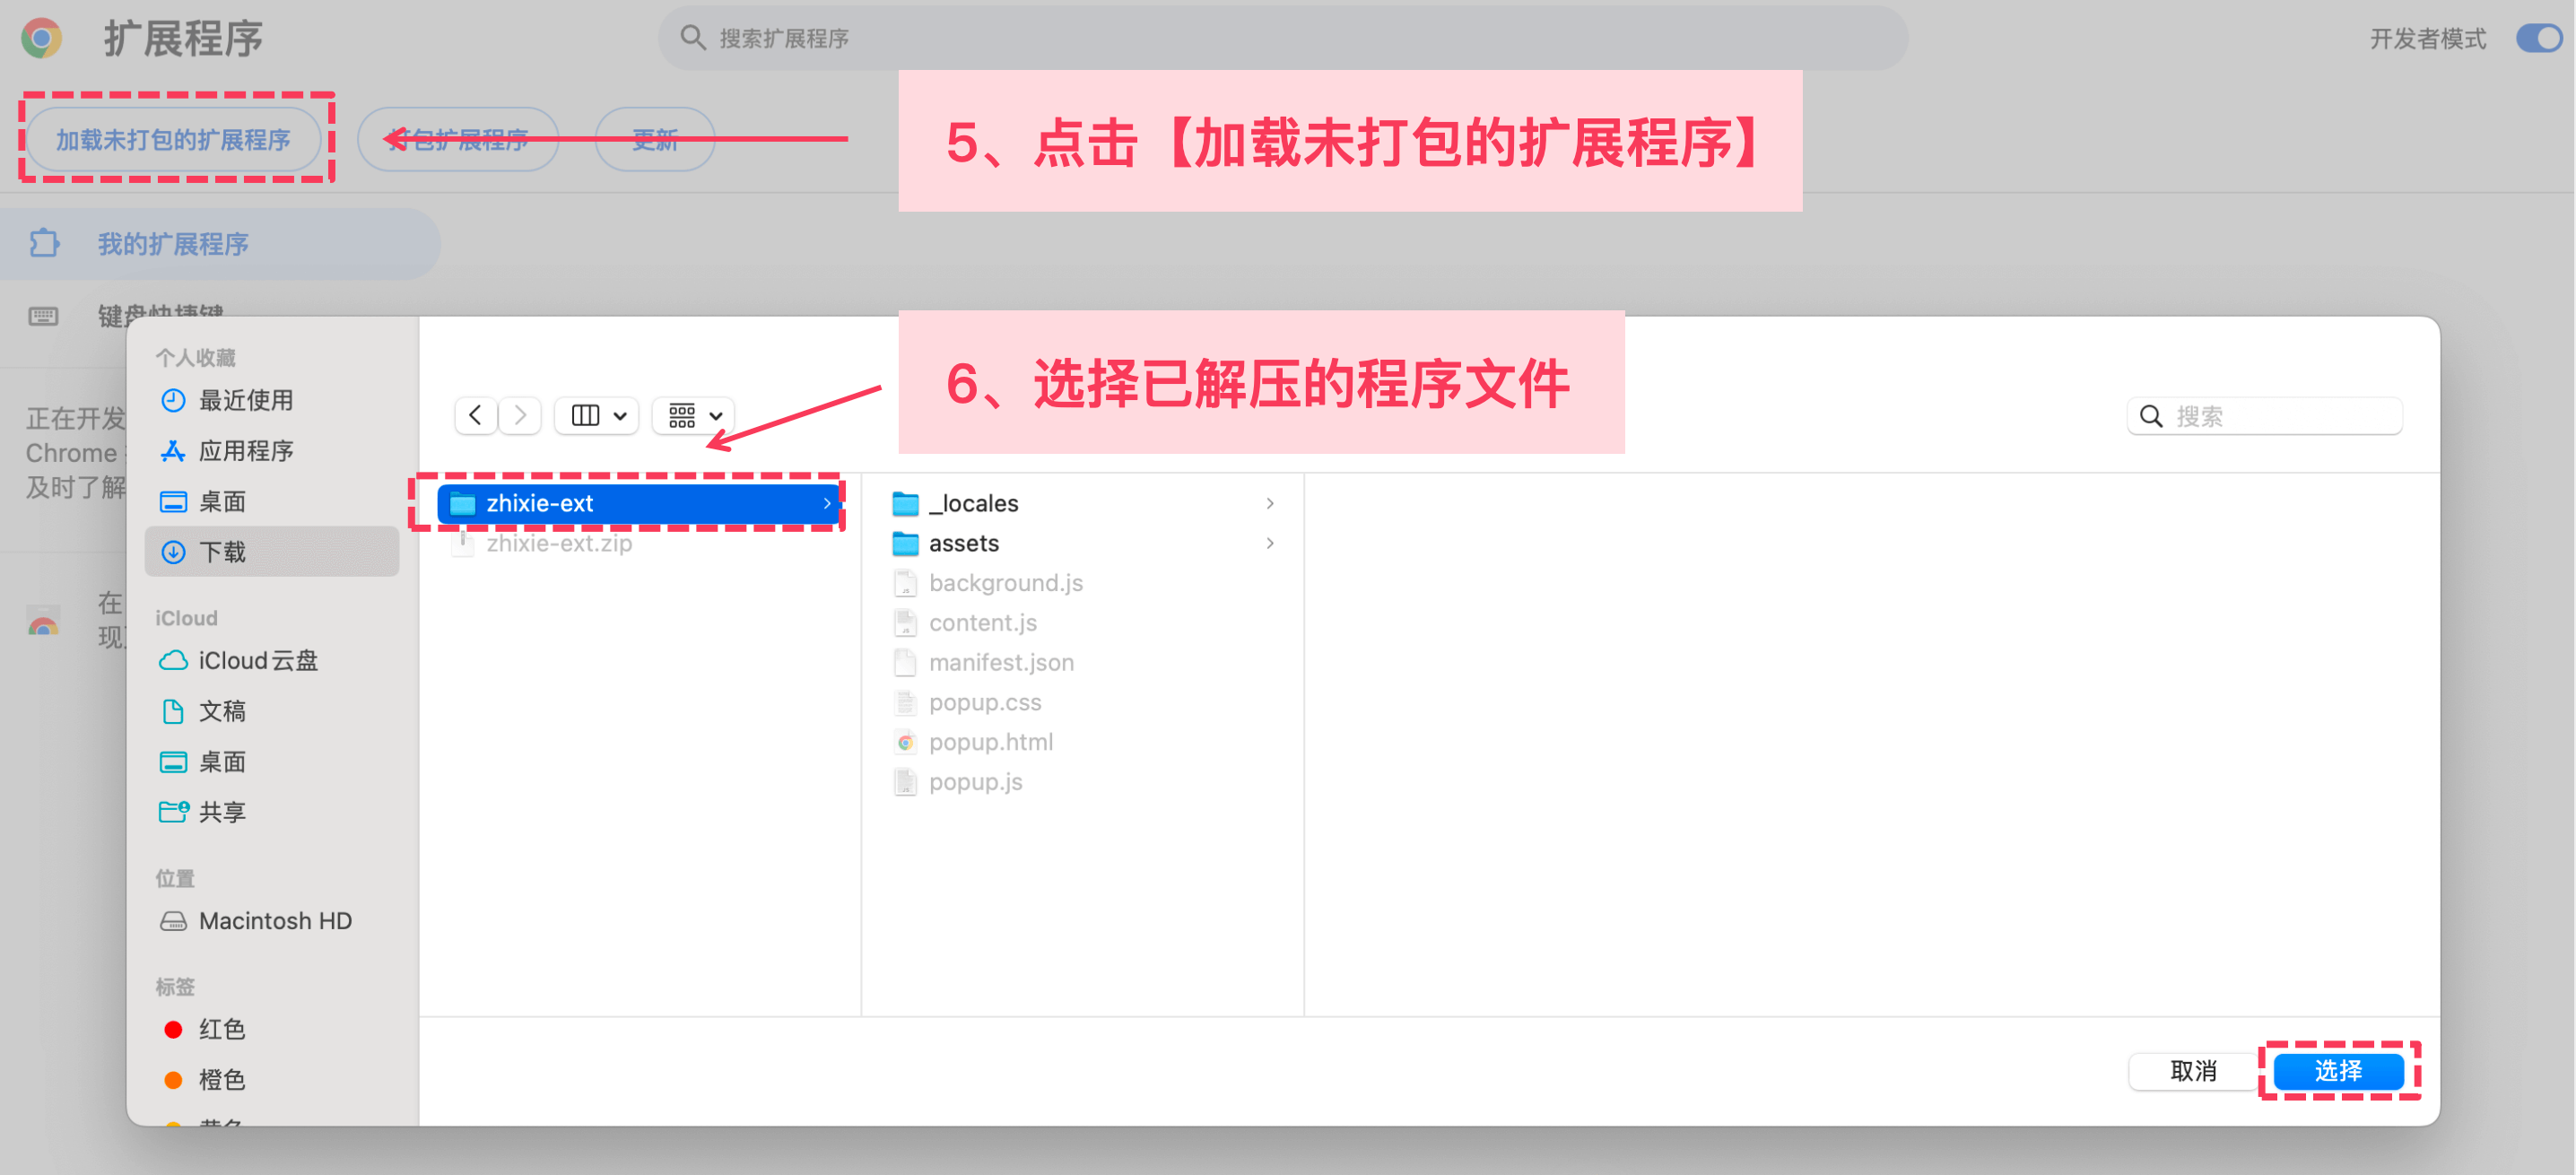Click the 更新 button
This screenshot has width=2576, height=1175.
coord(655,139)
